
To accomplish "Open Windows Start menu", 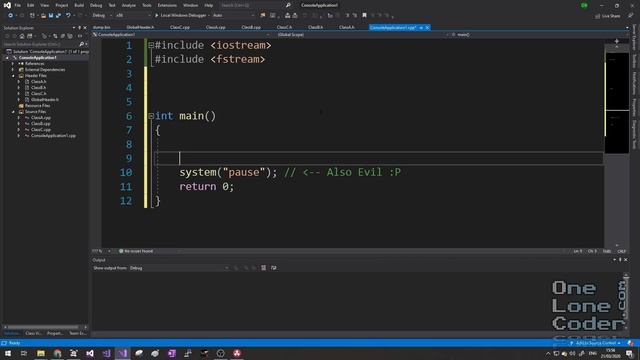I will (x=8, y=353).
